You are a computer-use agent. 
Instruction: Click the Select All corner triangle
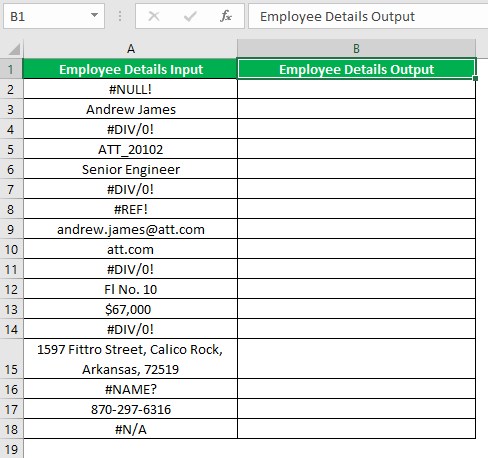14,49
